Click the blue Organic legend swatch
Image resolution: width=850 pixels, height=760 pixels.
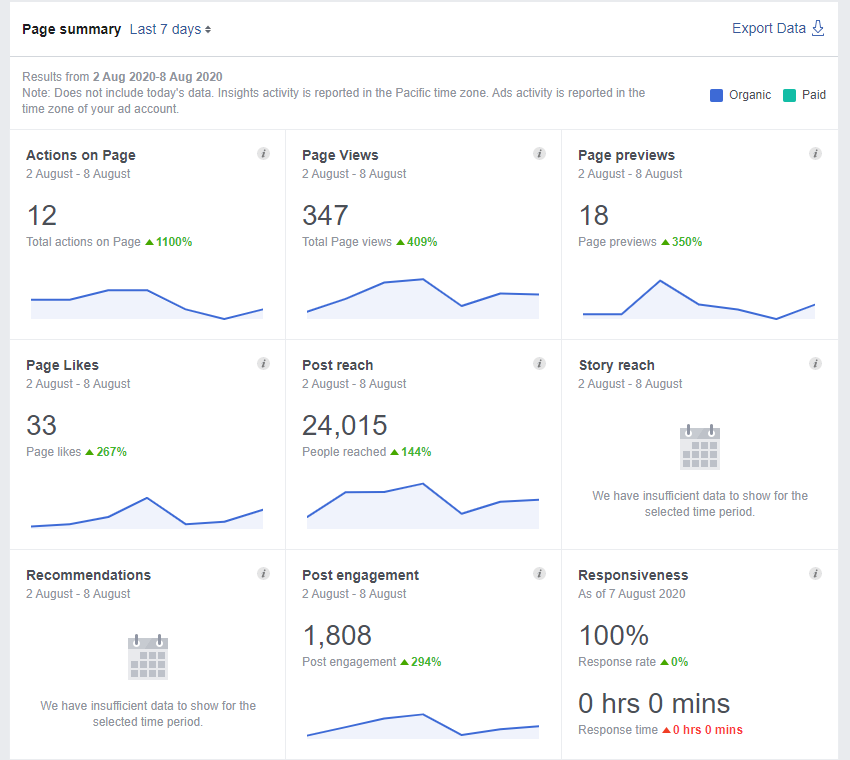click(716, 95)
